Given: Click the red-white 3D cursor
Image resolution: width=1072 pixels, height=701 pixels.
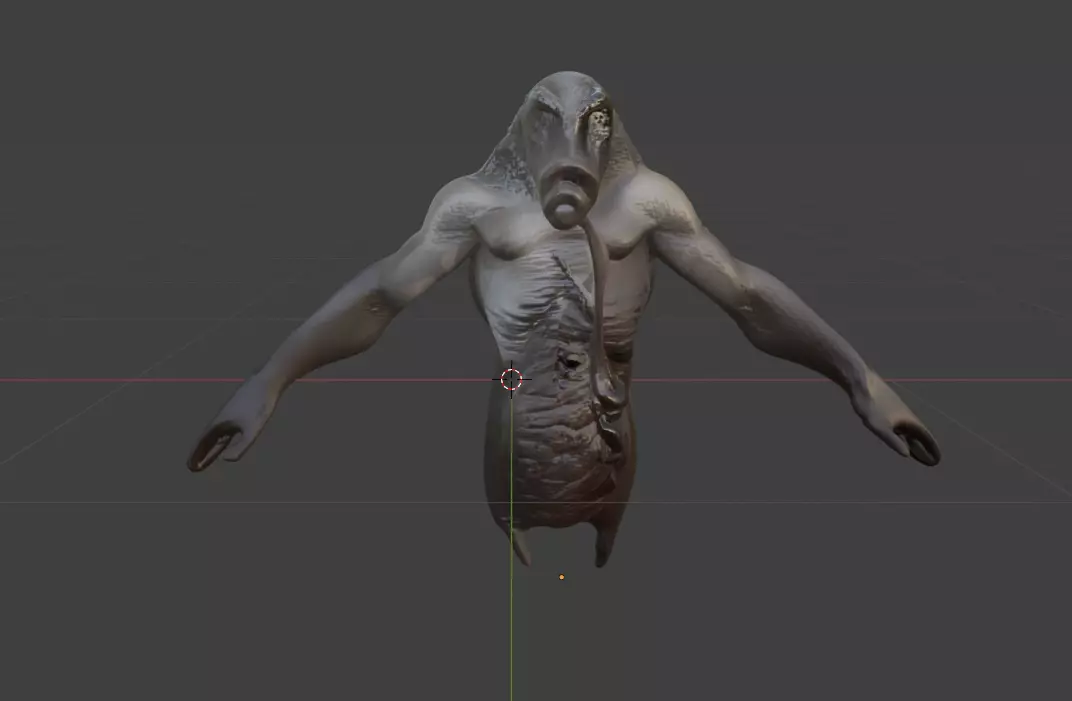Looking at the screenshot, I should 511,379.
